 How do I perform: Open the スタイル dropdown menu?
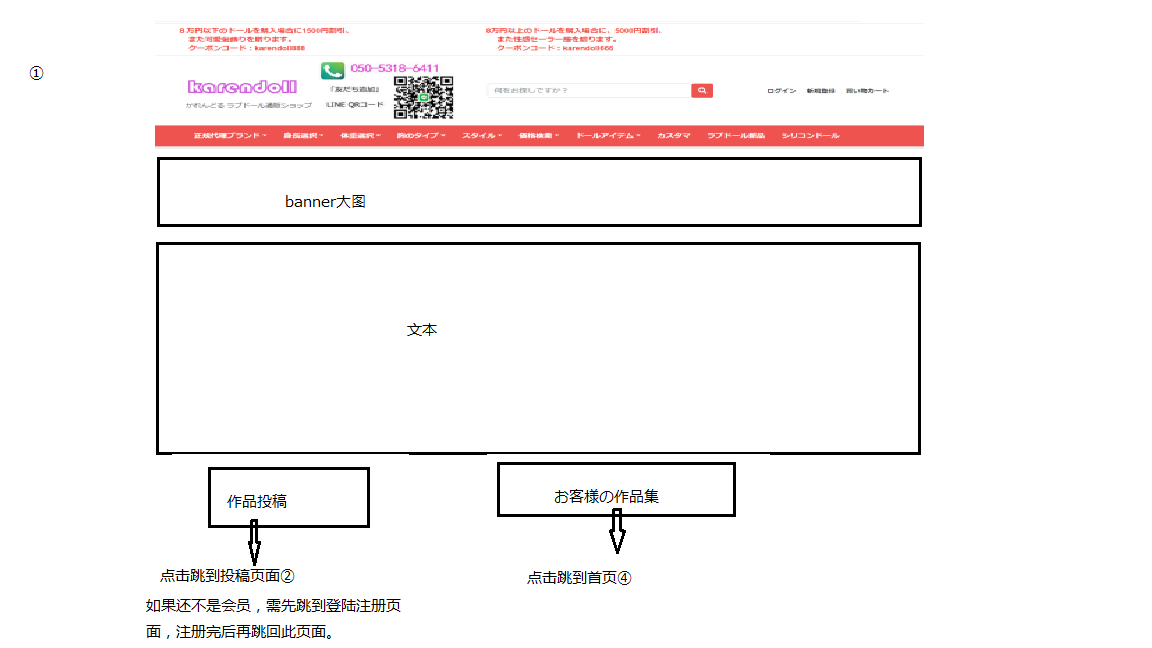[x=481, y=136]
